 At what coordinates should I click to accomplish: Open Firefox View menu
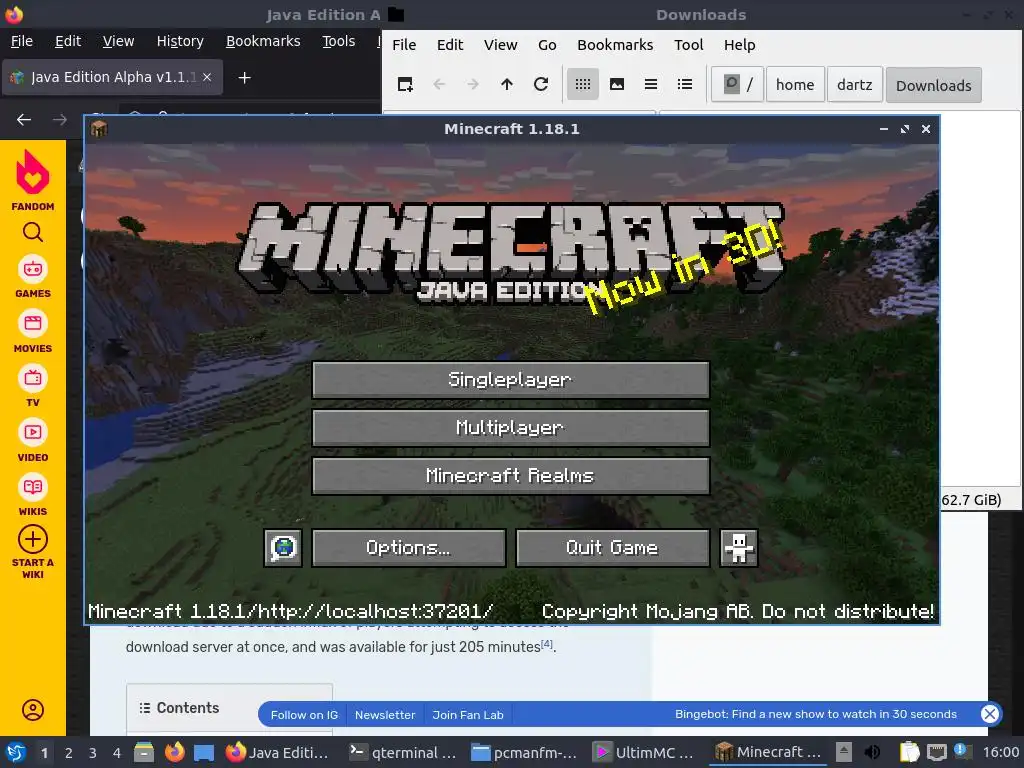click(118, 41)
